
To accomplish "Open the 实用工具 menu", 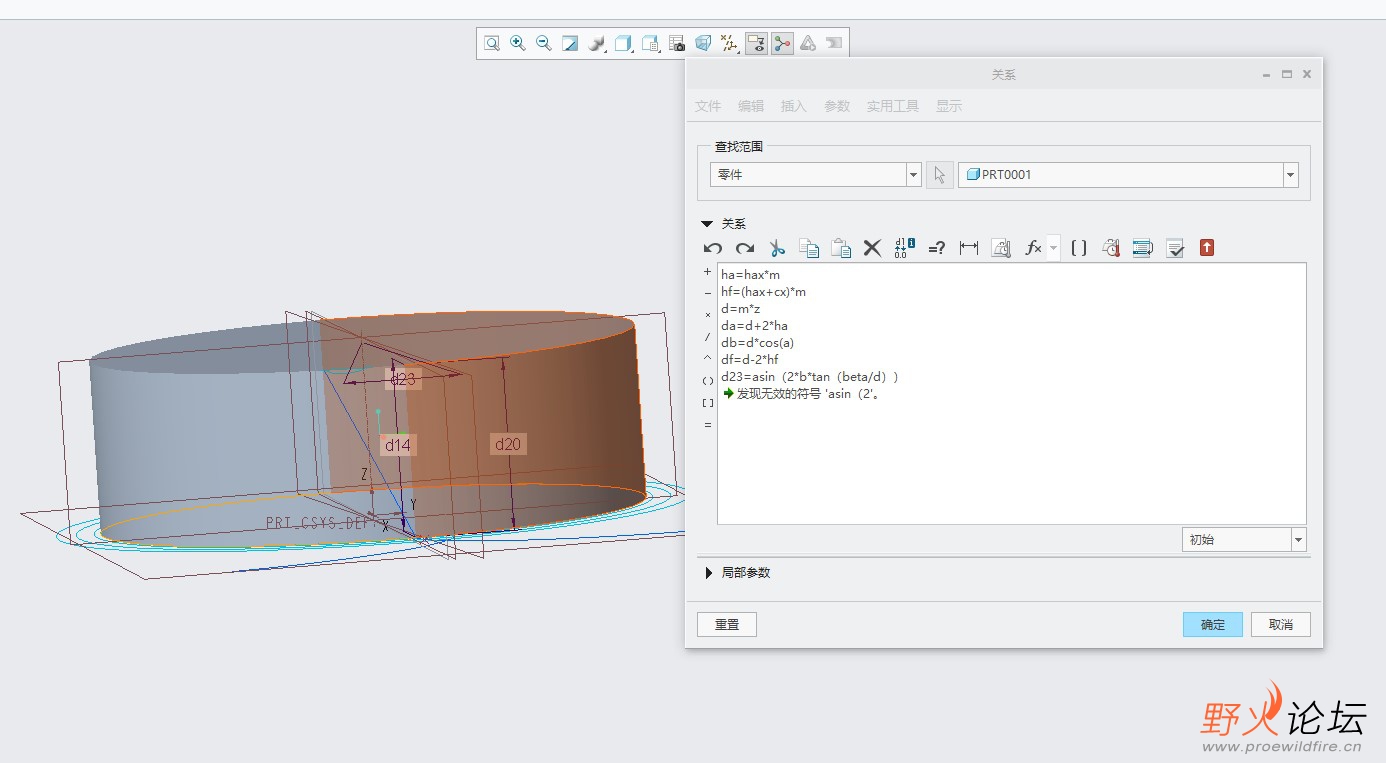I will [893, 106].
